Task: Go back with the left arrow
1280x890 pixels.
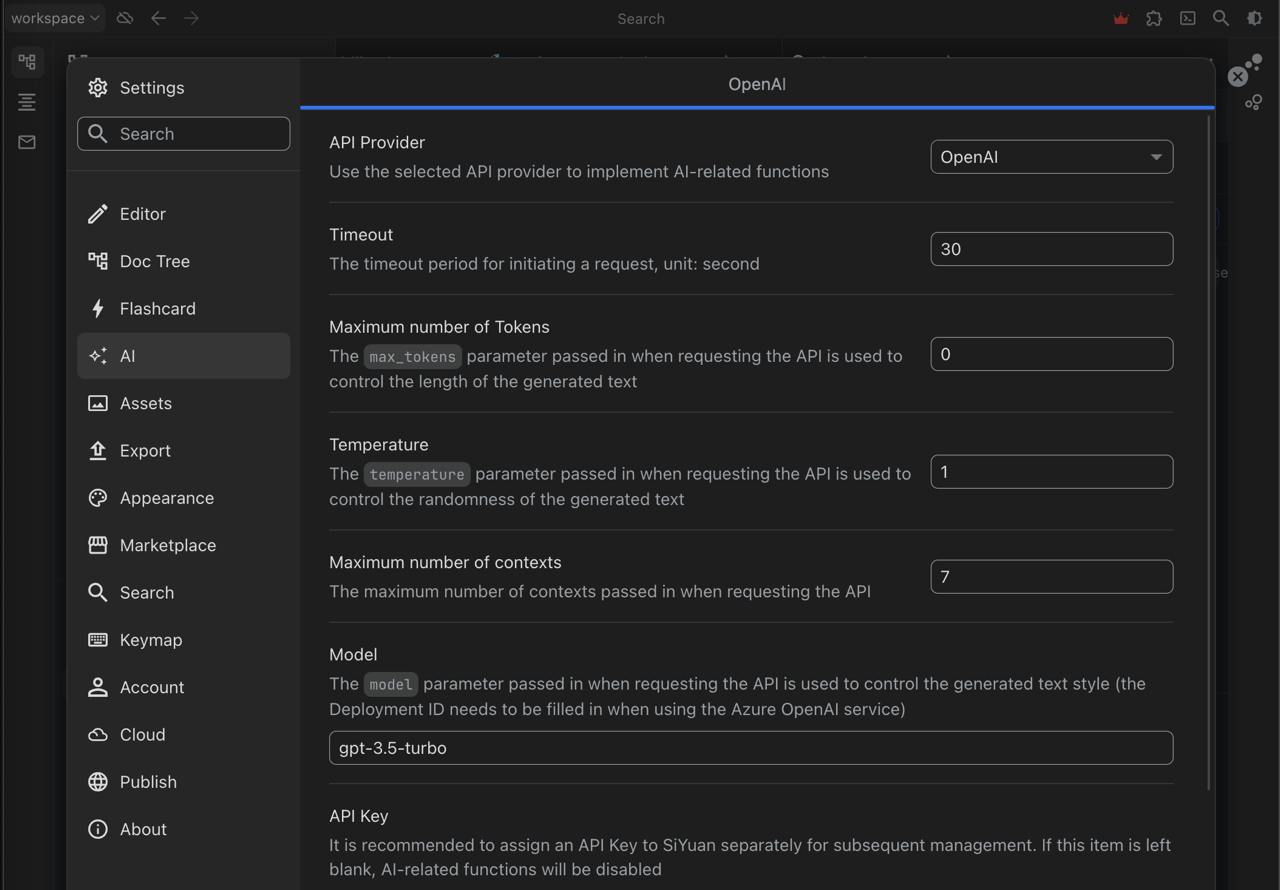Action: coord(158,18)
